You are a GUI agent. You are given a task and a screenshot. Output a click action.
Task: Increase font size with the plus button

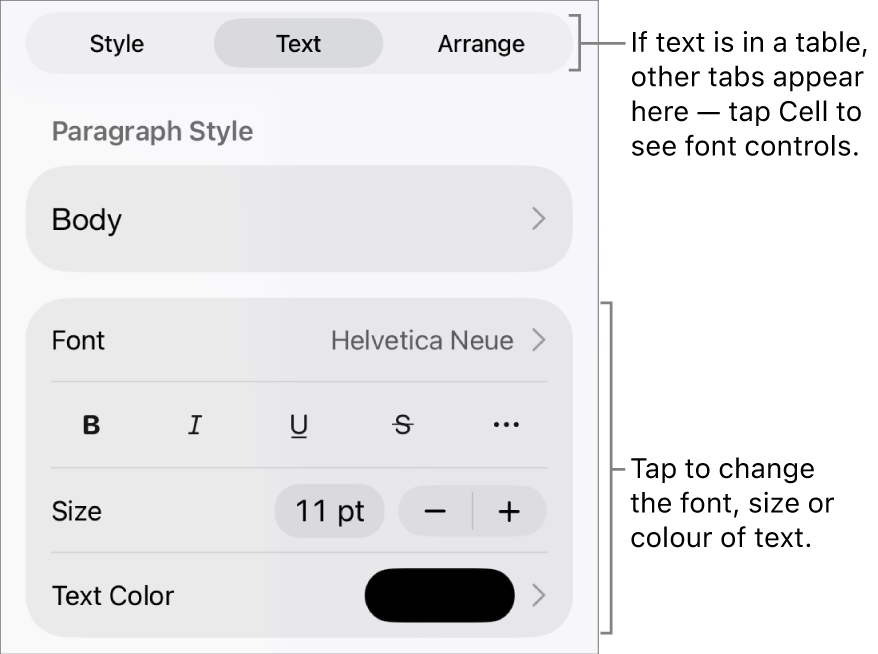509,511
